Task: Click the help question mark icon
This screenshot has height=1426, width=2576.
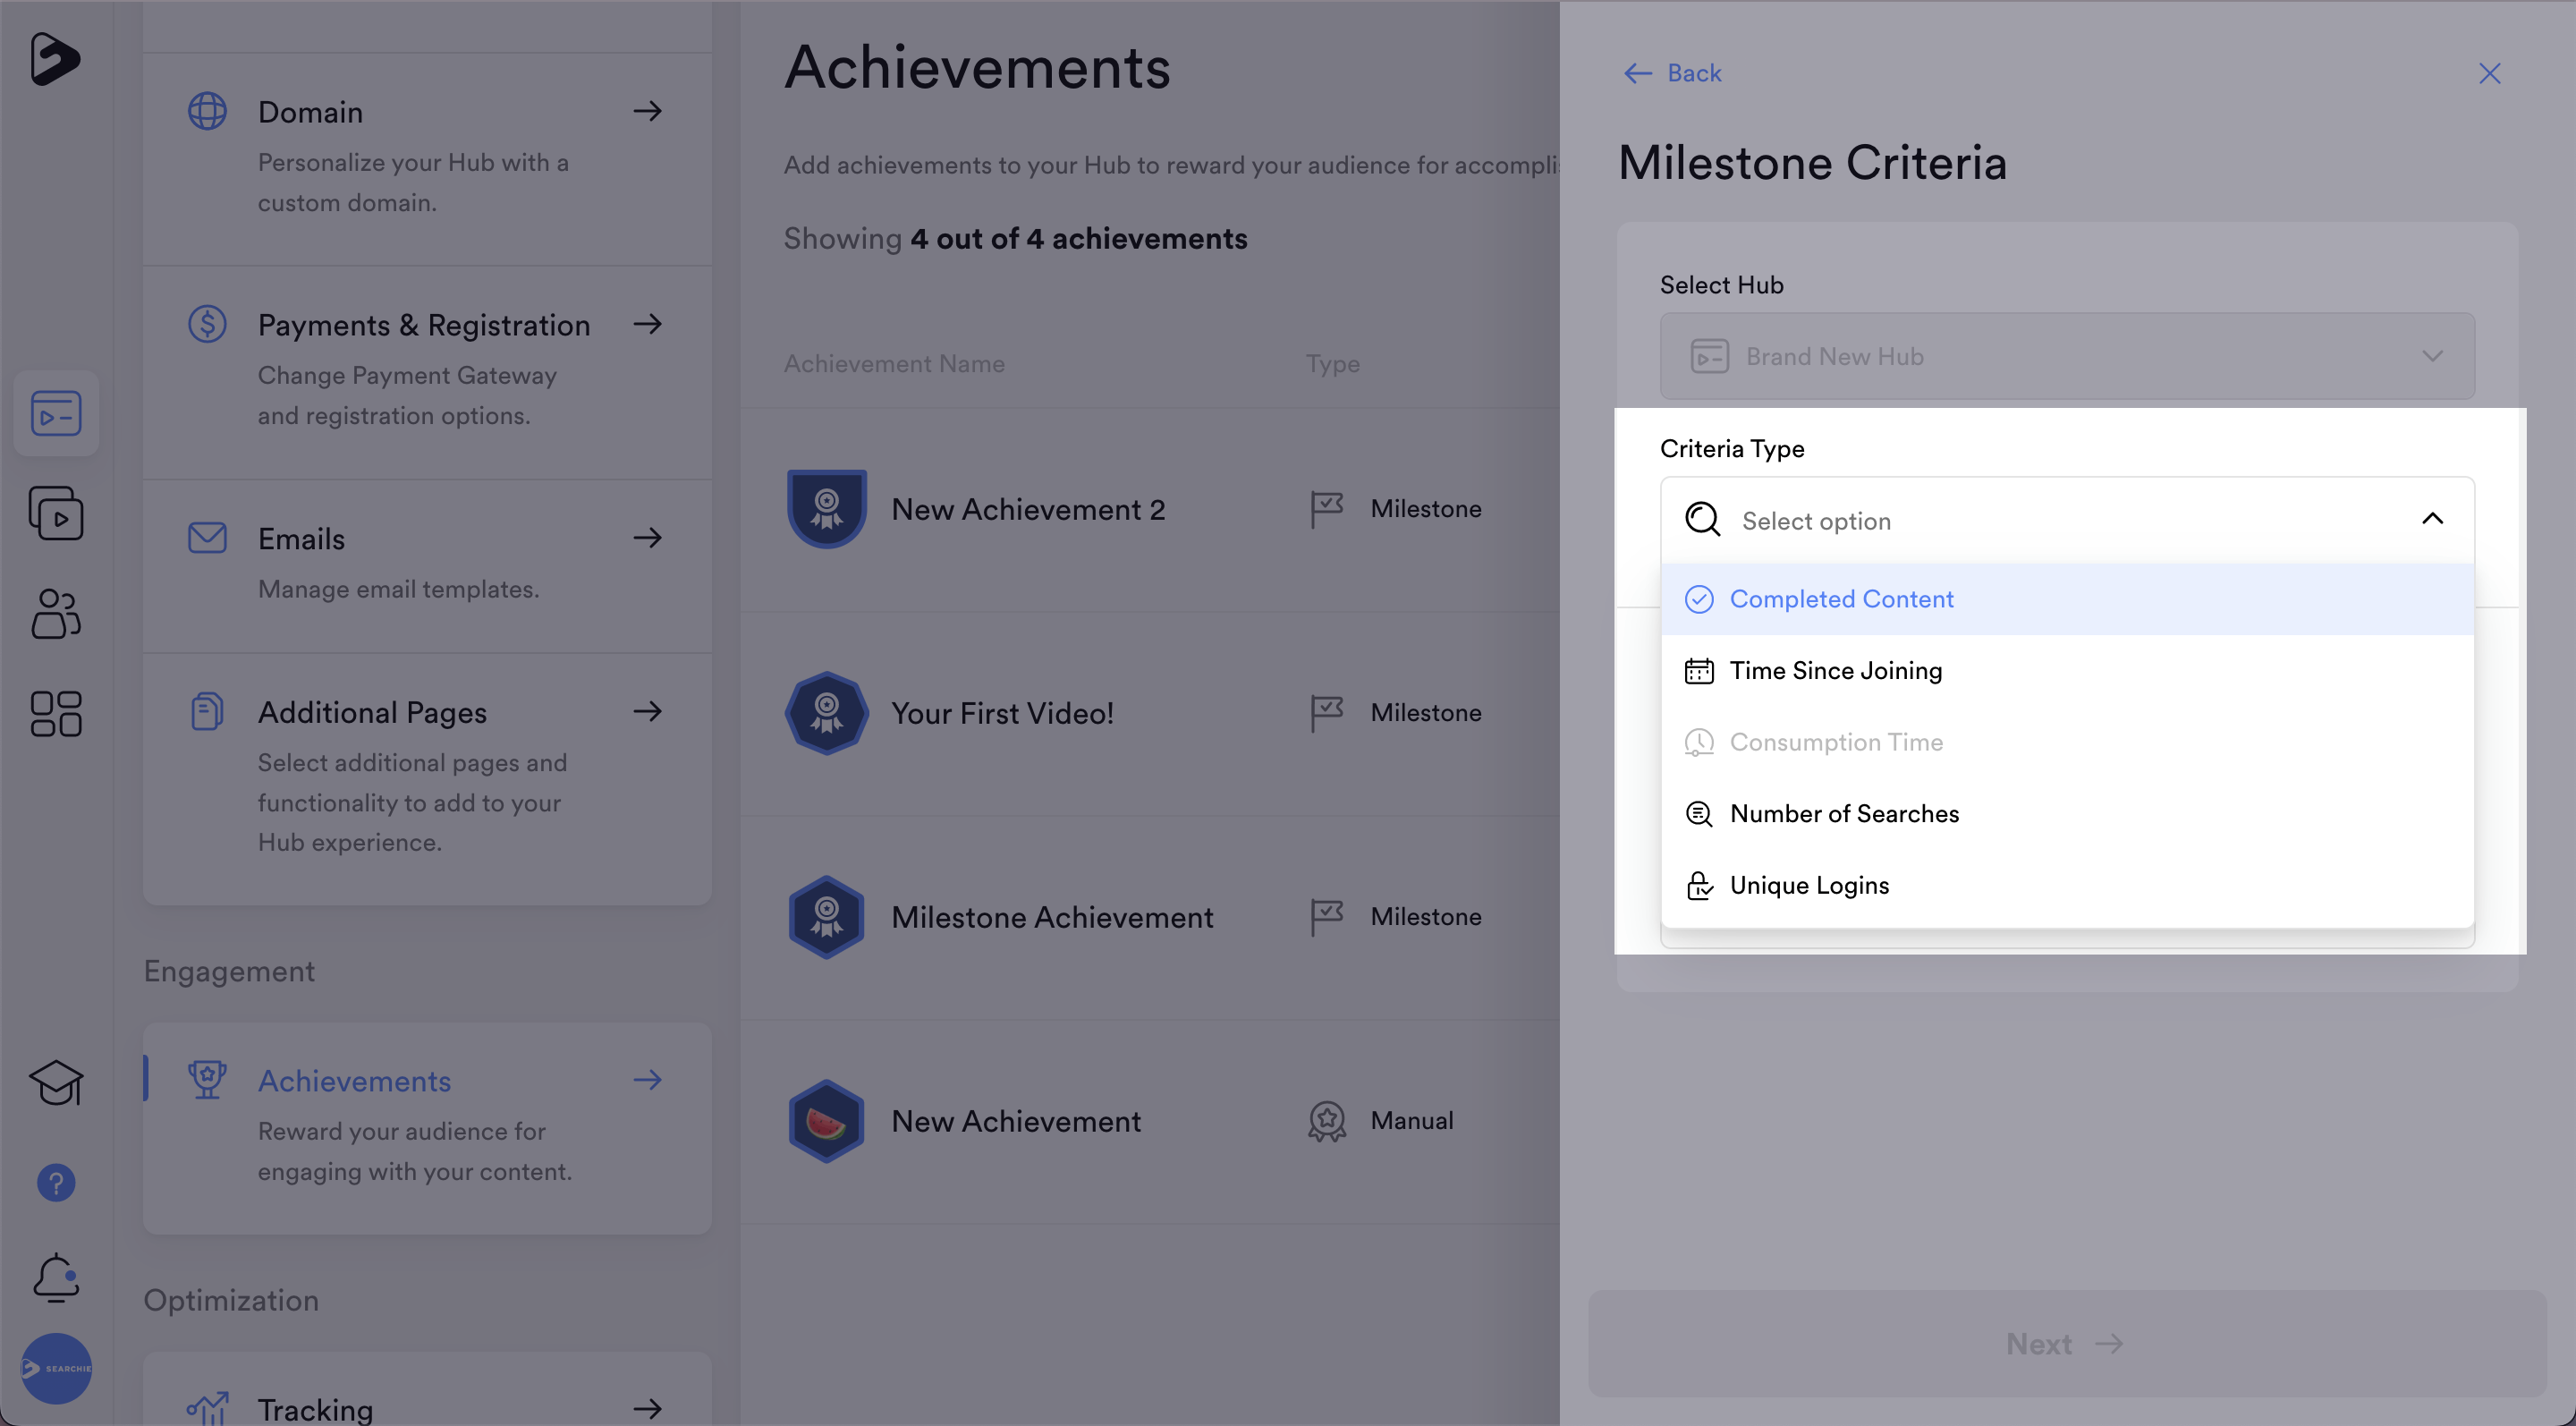Action: [56, 1183]
